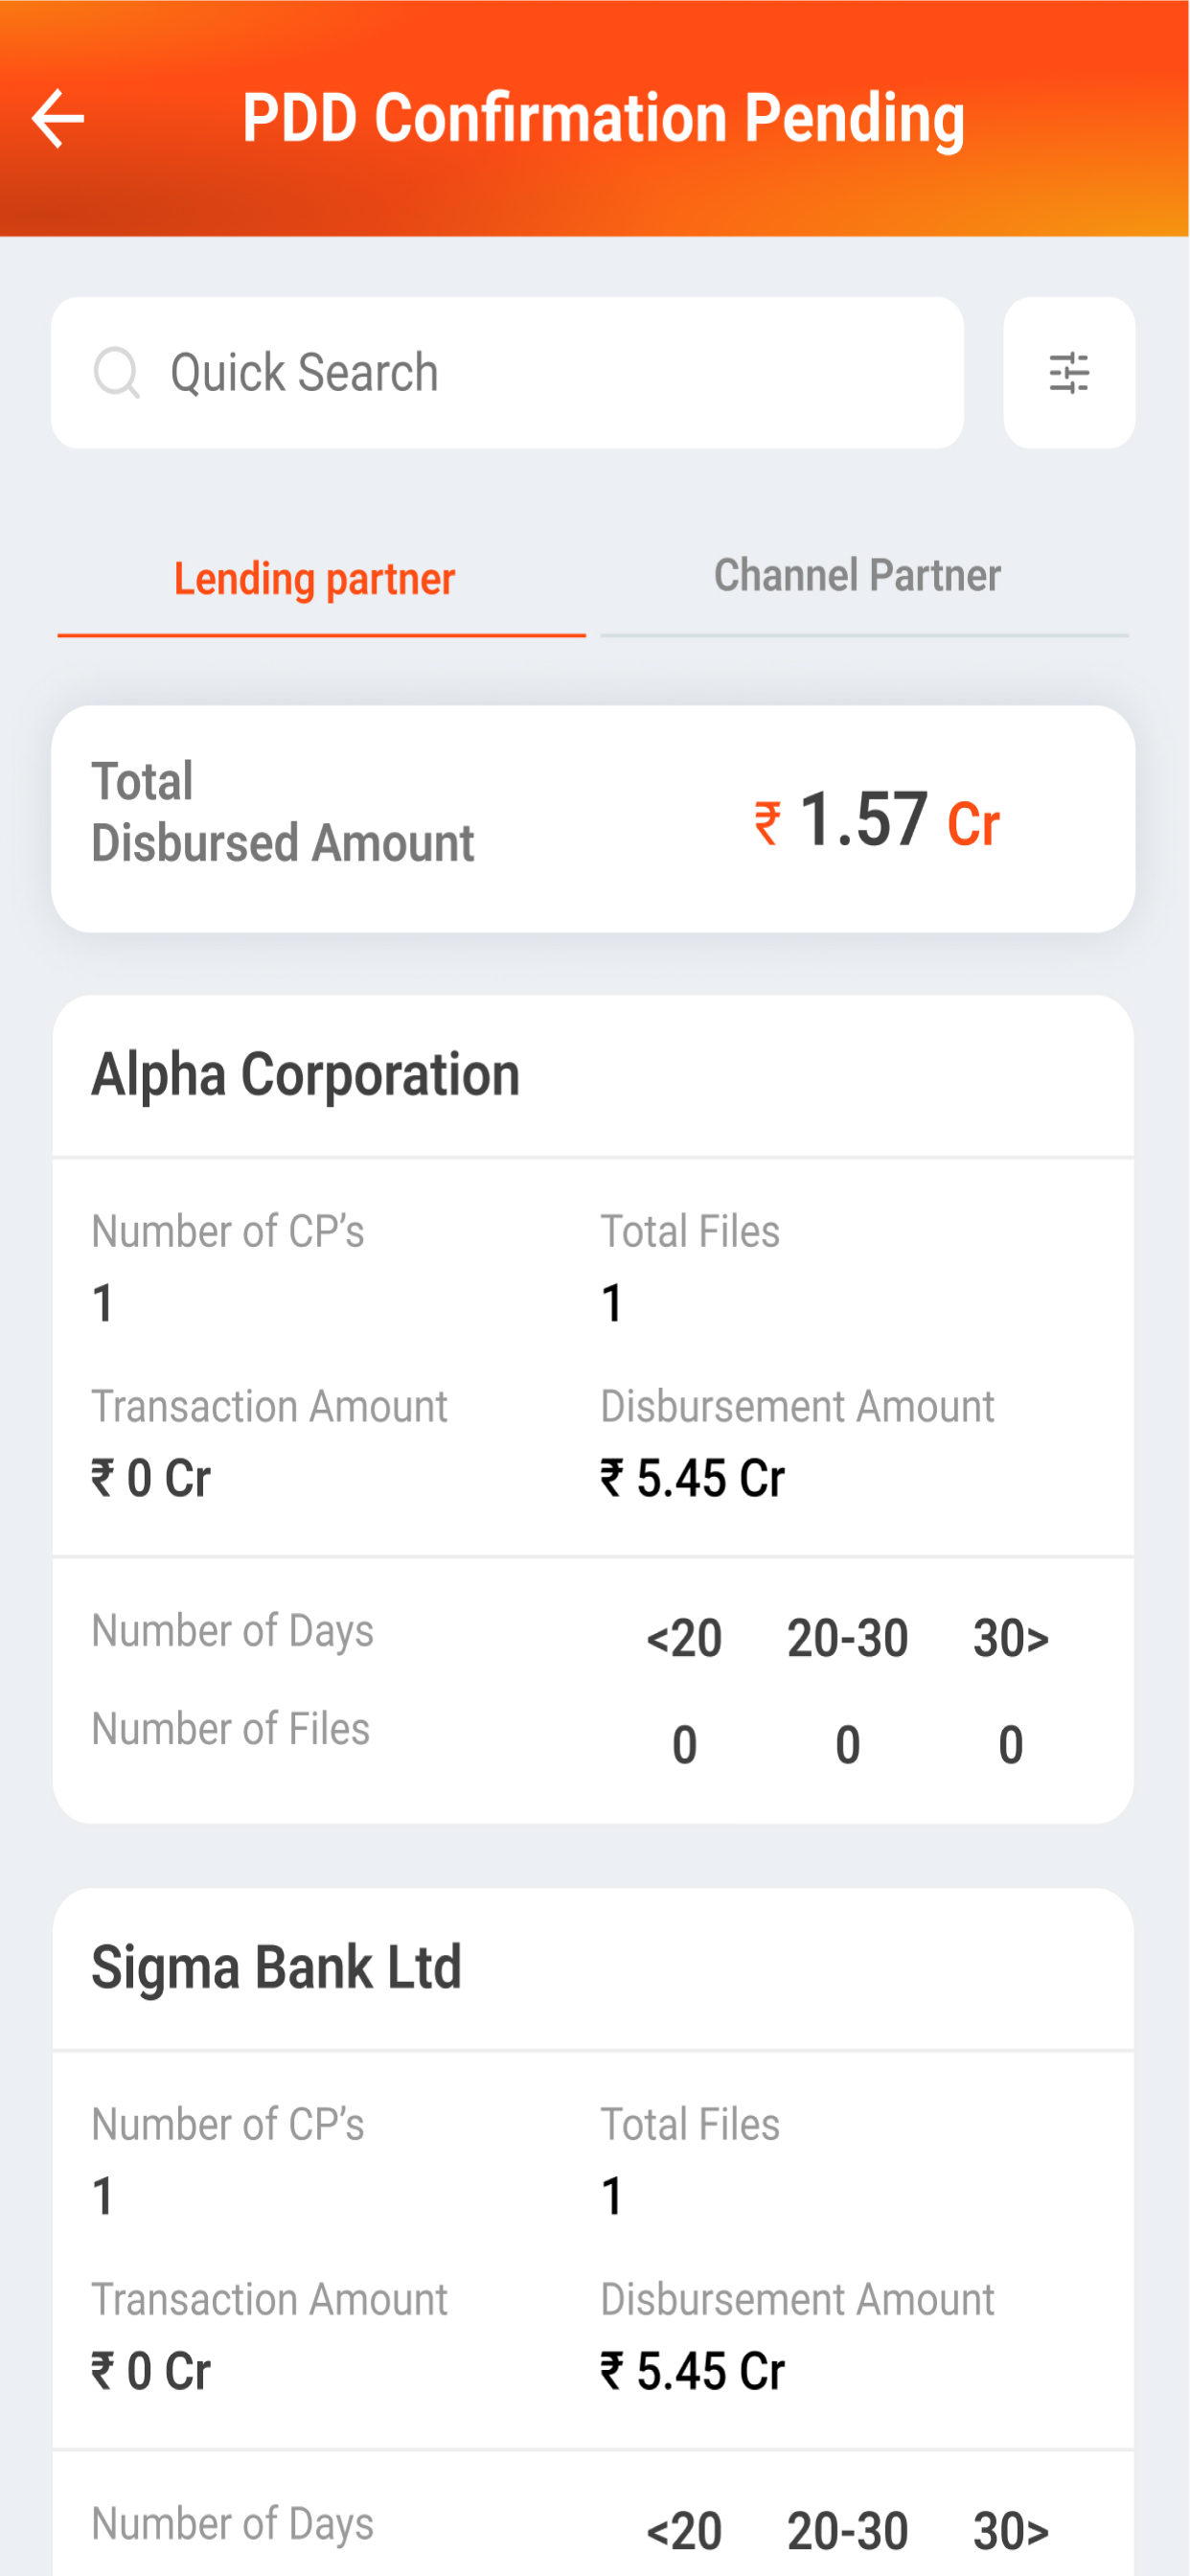The height and width of the screenshot is (2576, 1190).
Task: Open Sigma Bank Ltd card header
Action: (x=593, y=1968)
